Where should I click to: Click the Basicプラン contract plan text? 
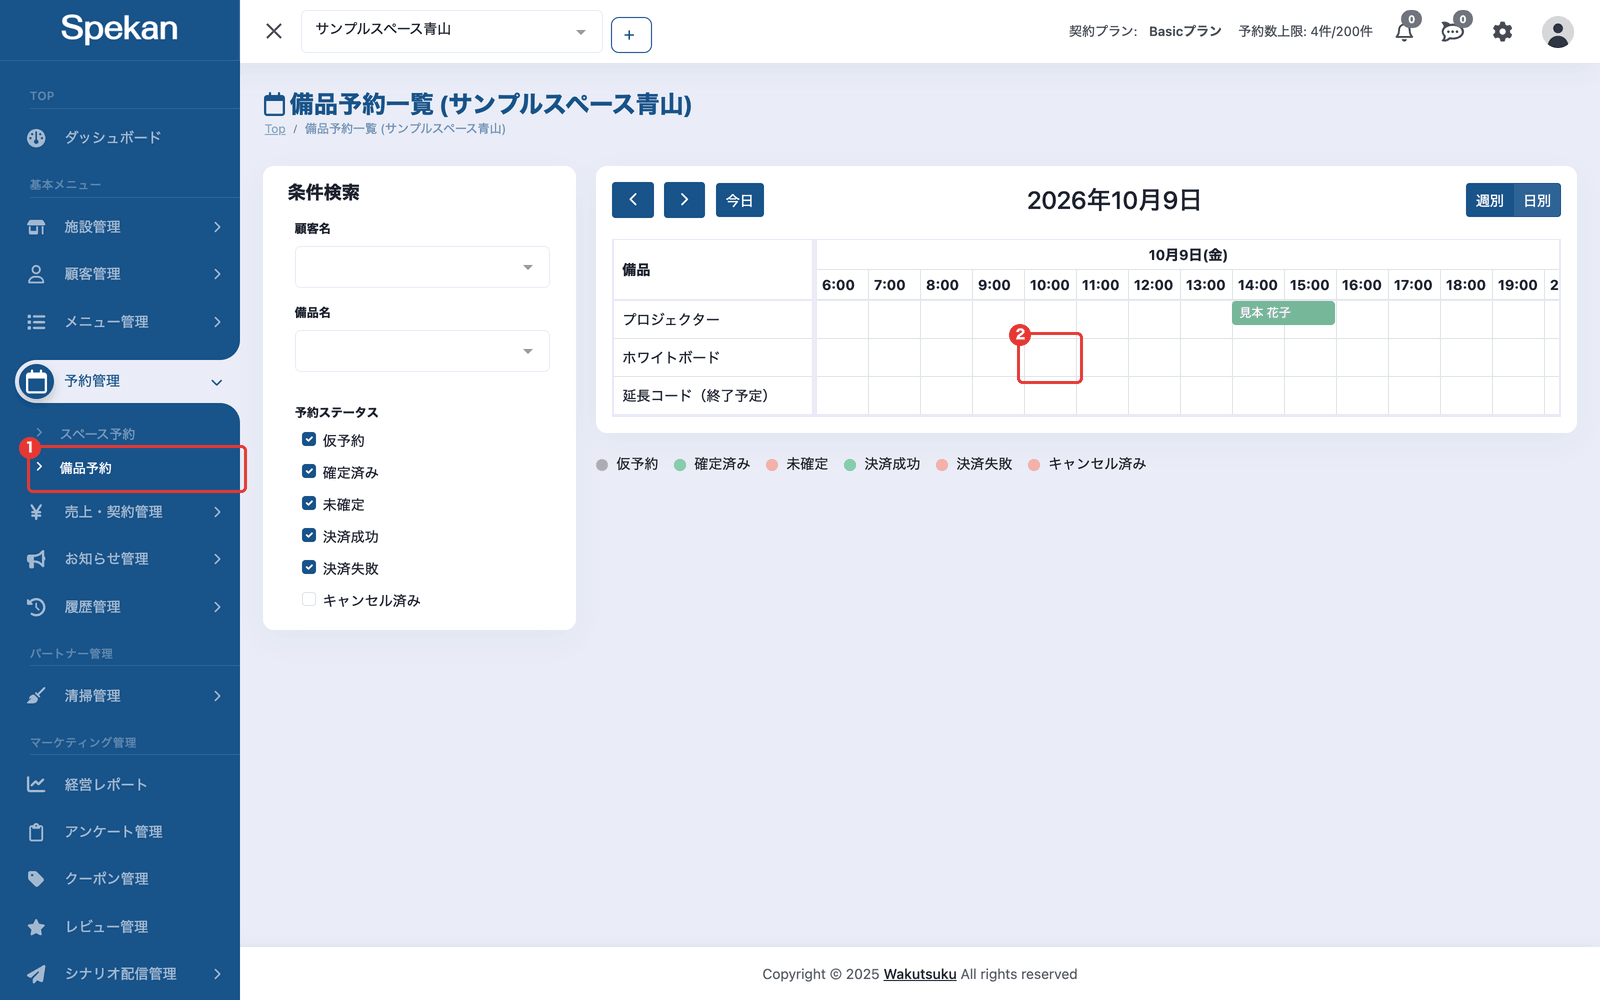(x=1185, y=32)
